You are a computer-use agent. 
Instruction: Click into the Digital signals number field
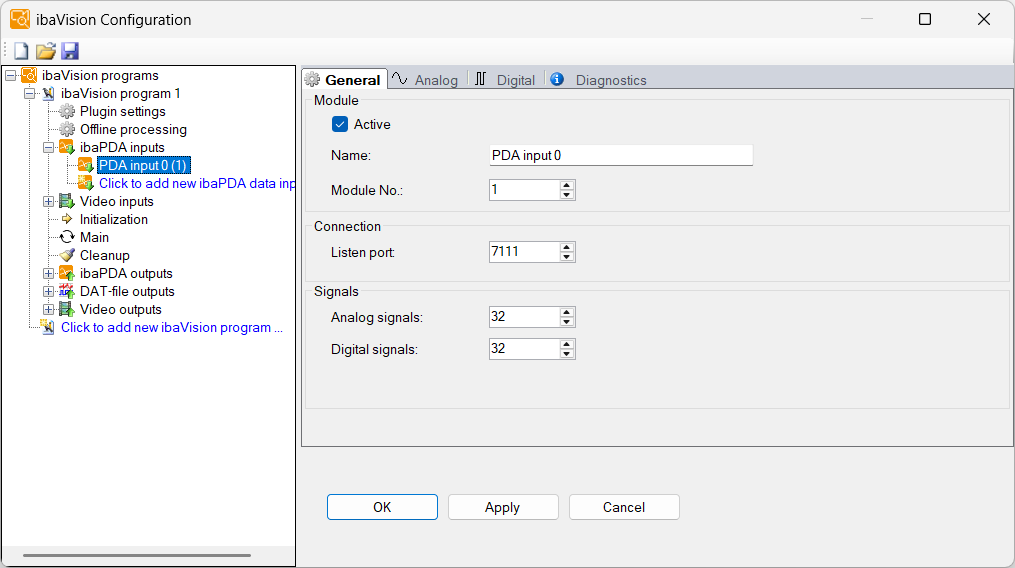[x=524, y=348]
